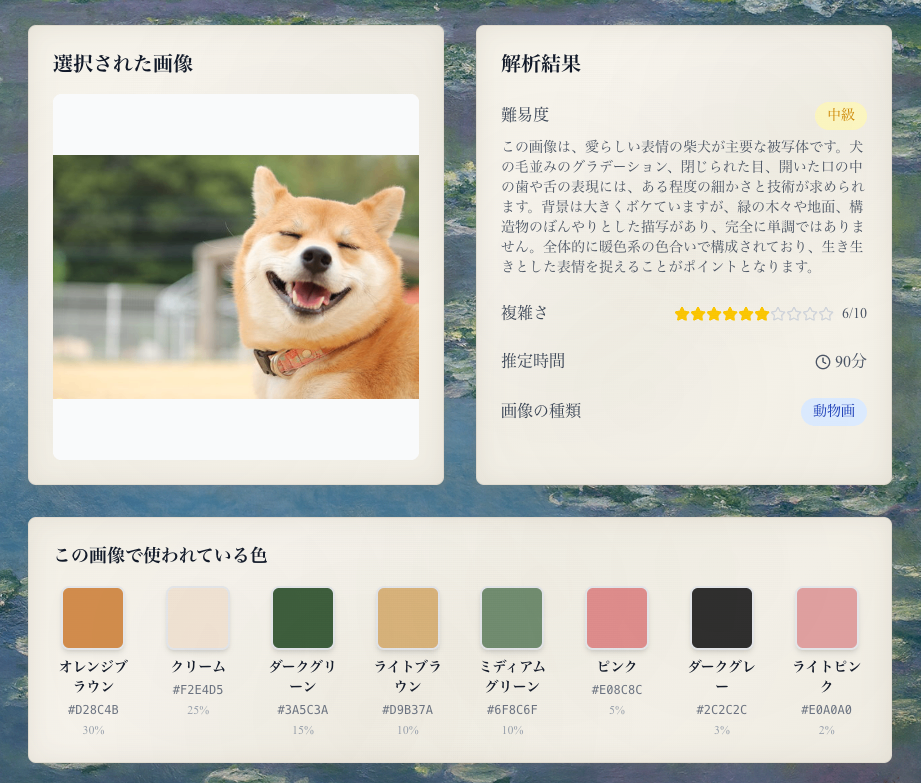Click the #D28C4B hex code text
This screenshot has height=783, width=921.
[x=93, y=710]
